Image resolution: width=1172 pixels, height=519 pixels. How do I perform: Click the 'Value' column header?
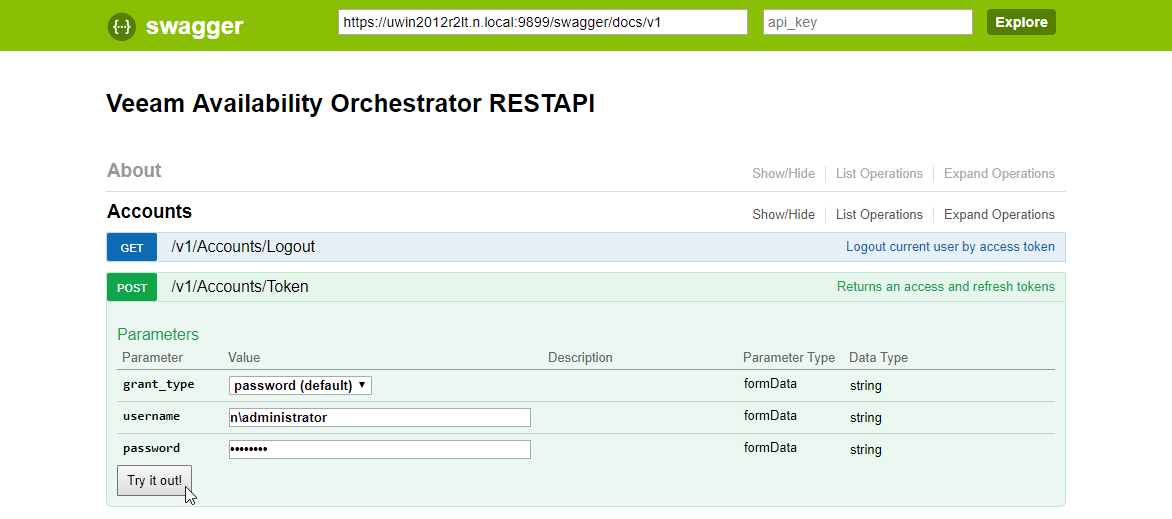click(x=244, y=357)
